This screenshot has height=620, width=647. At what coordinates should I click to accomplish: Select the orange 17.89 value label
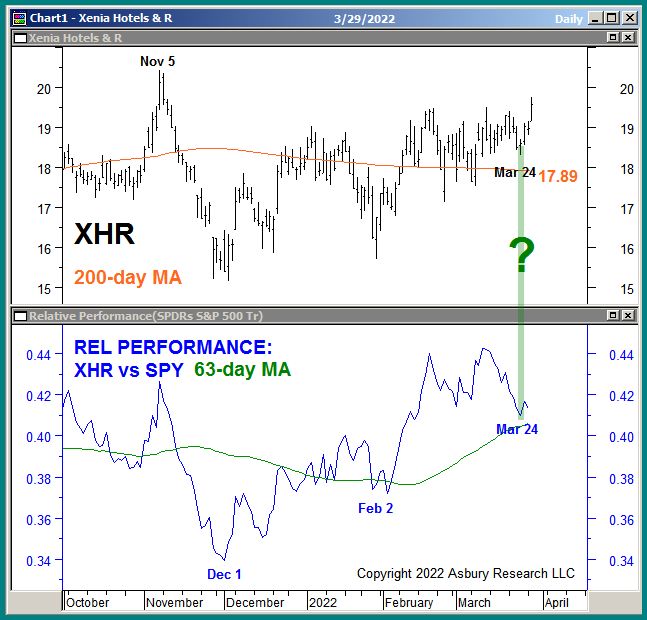point(558,176)
